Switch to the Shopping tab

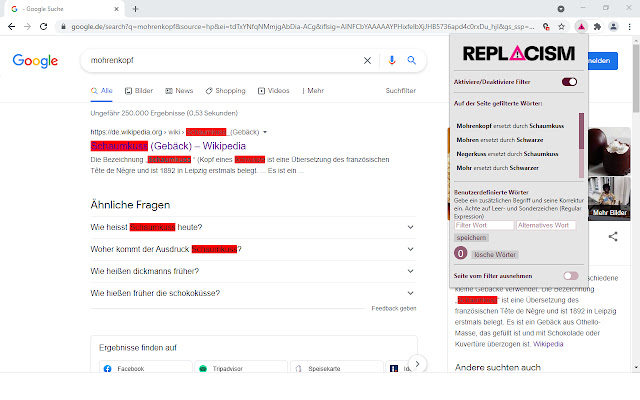click(225, 91)
